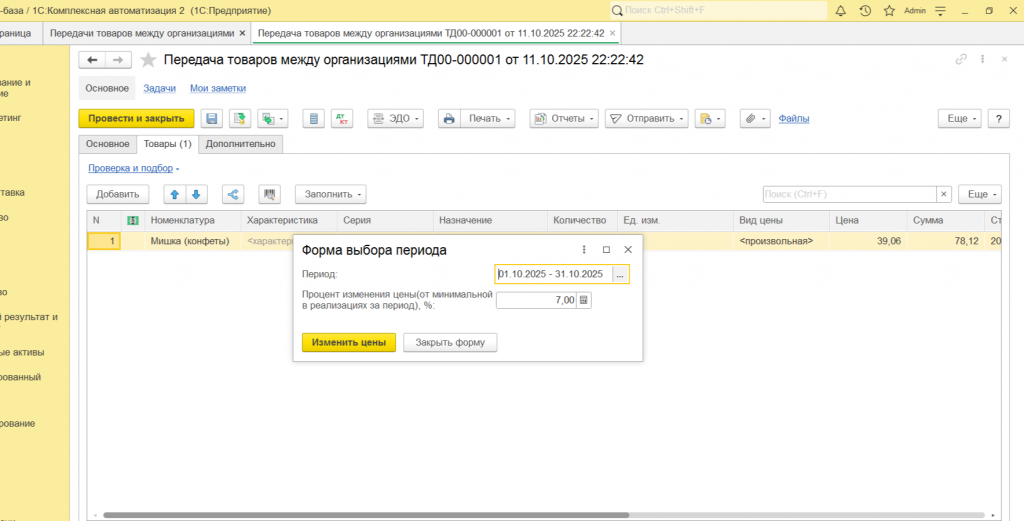Image resolution: width=1024 pixels, height=521 pixels.
Task: Move row down with the blue down arrow
Action: click(197, 194)
